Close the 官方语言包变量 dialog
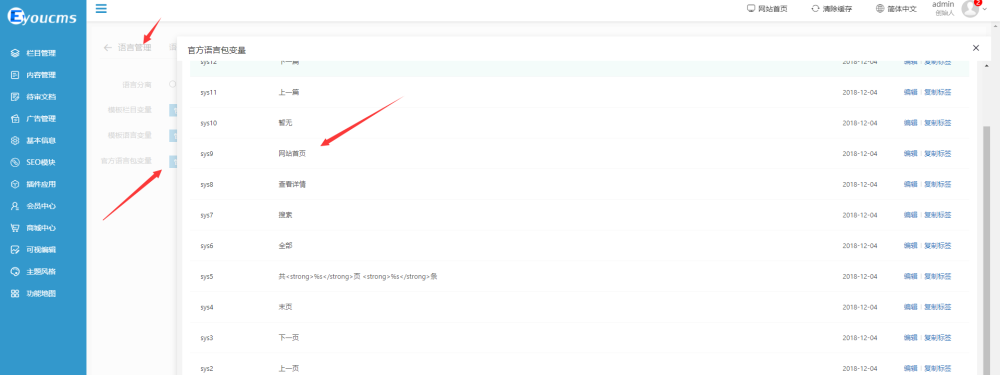Image resolution: width=1000 pixels, height=375 pixels. [976, 48]
